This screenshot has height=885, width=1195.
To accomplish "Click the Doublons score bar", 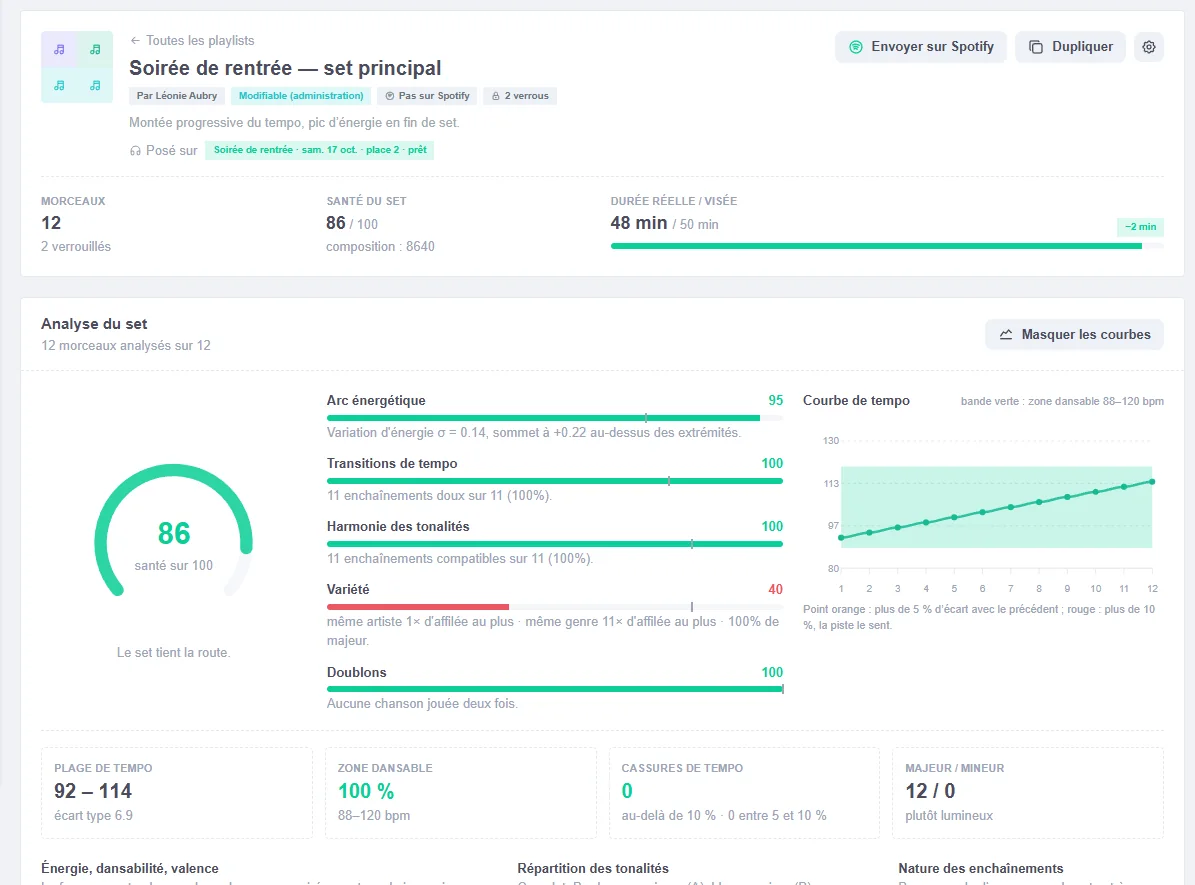I will tap(555, 689).
